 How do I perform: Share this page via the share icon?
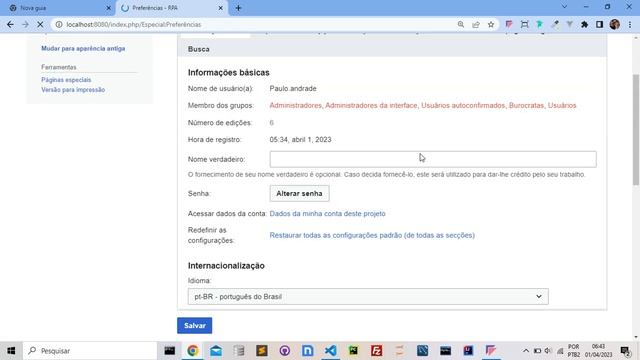click(x=476, y=24)
